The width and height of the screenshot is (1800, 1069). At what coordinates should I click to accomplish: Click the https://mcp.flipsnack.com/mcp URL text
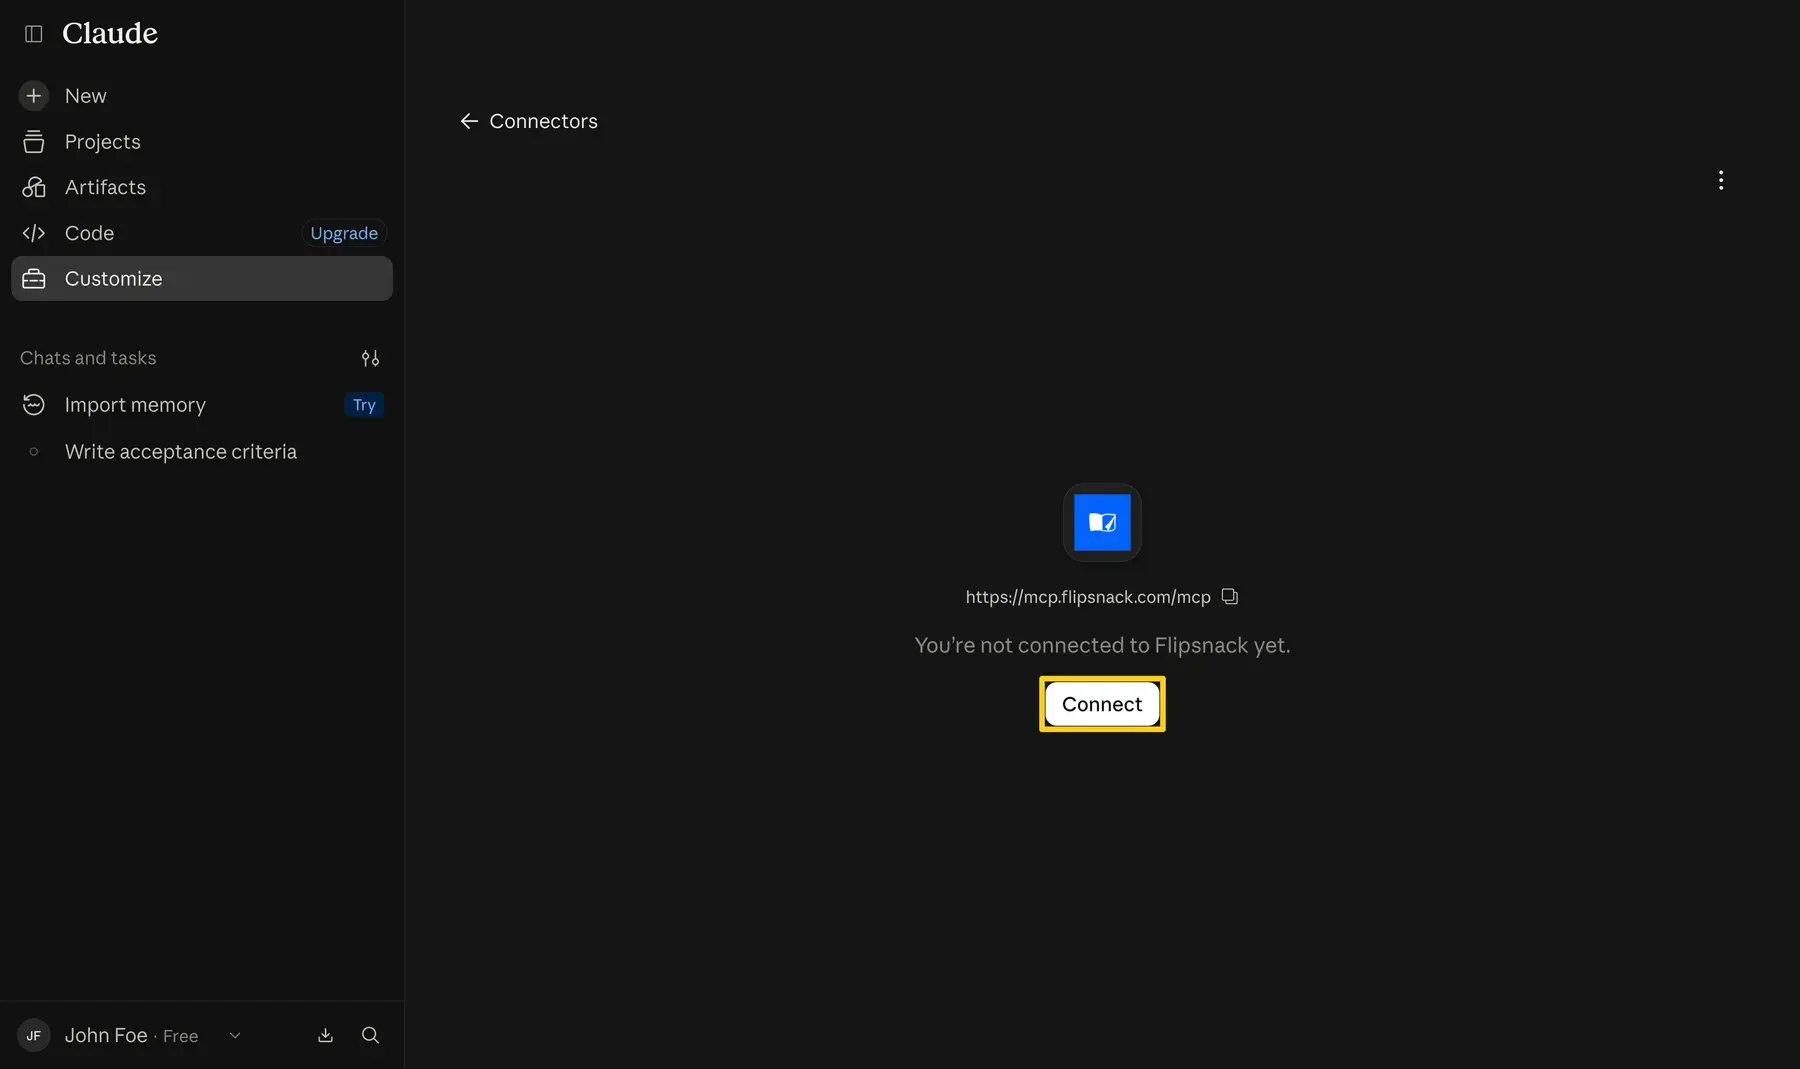[x=1088, y=597]
